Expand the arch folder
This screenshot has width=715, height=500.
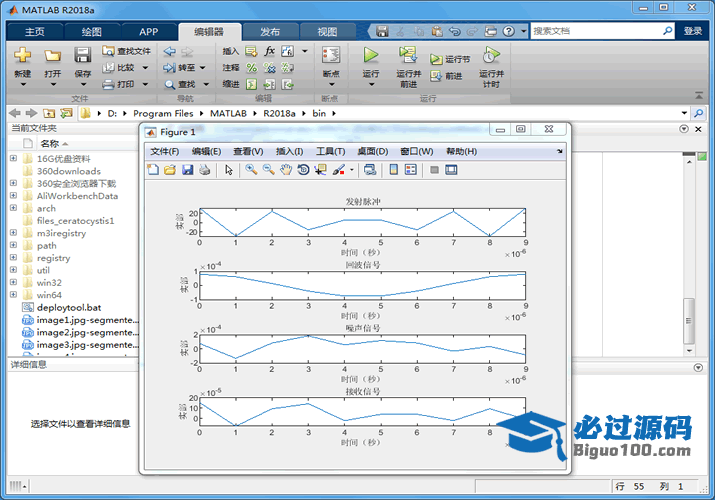pyautogui.click(x=13, y=208)
